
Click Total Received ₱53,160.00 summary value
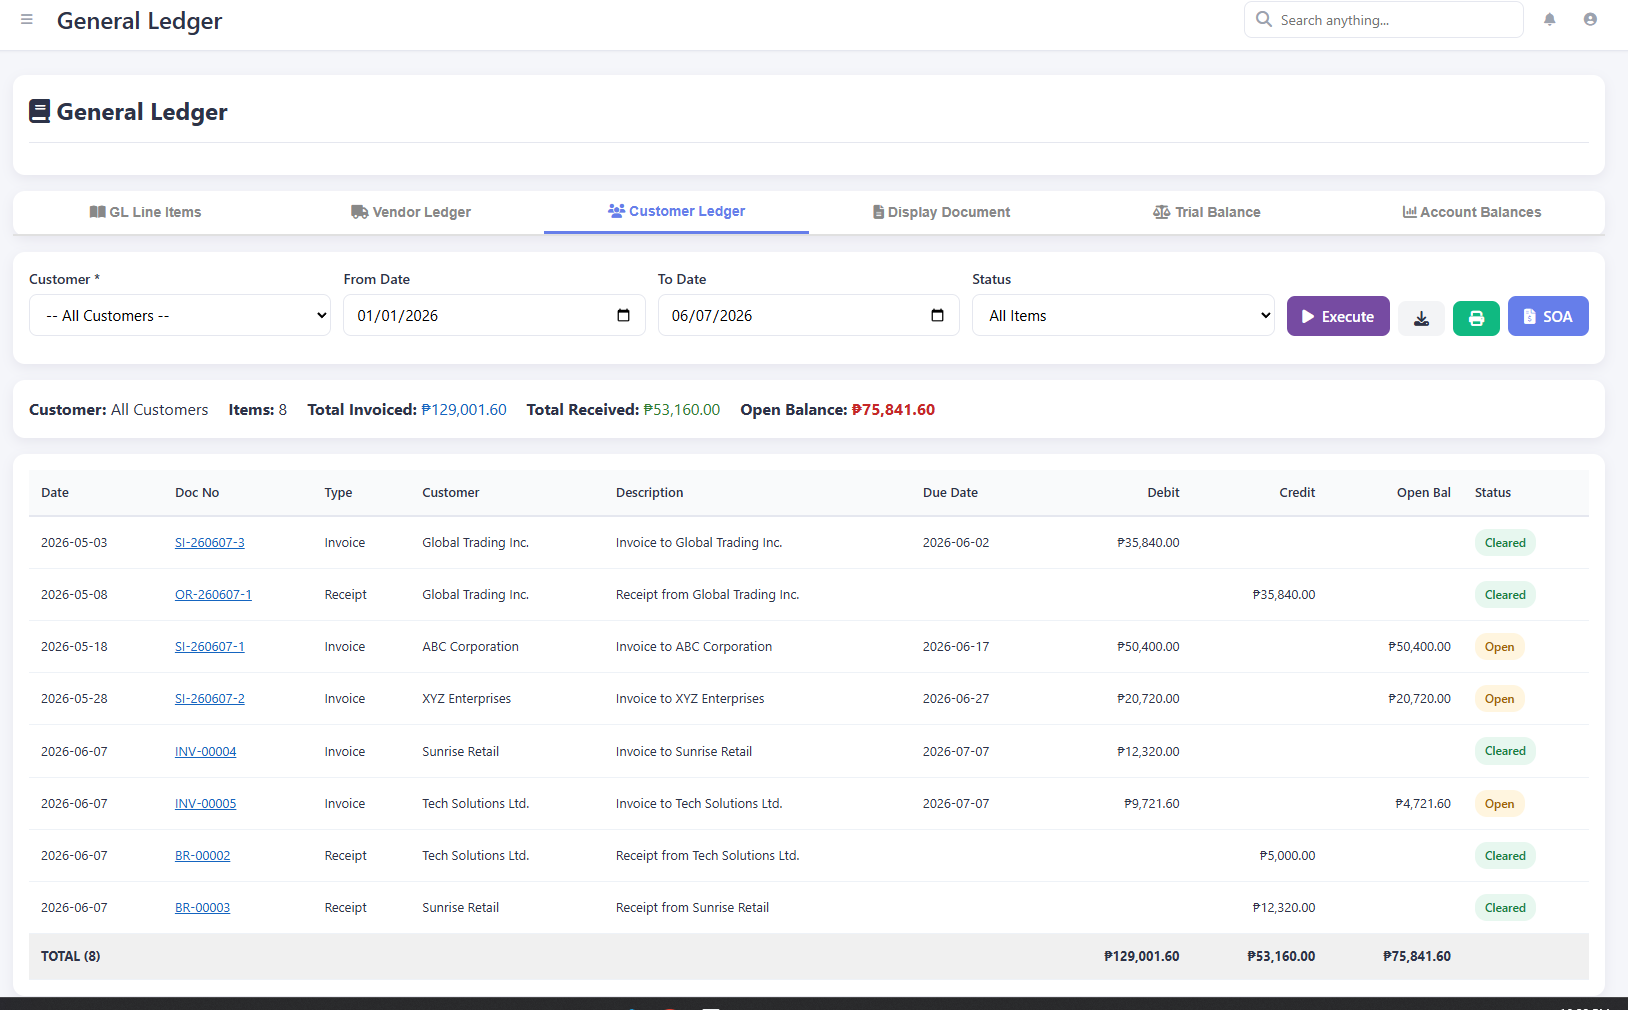tap(682, 410)
